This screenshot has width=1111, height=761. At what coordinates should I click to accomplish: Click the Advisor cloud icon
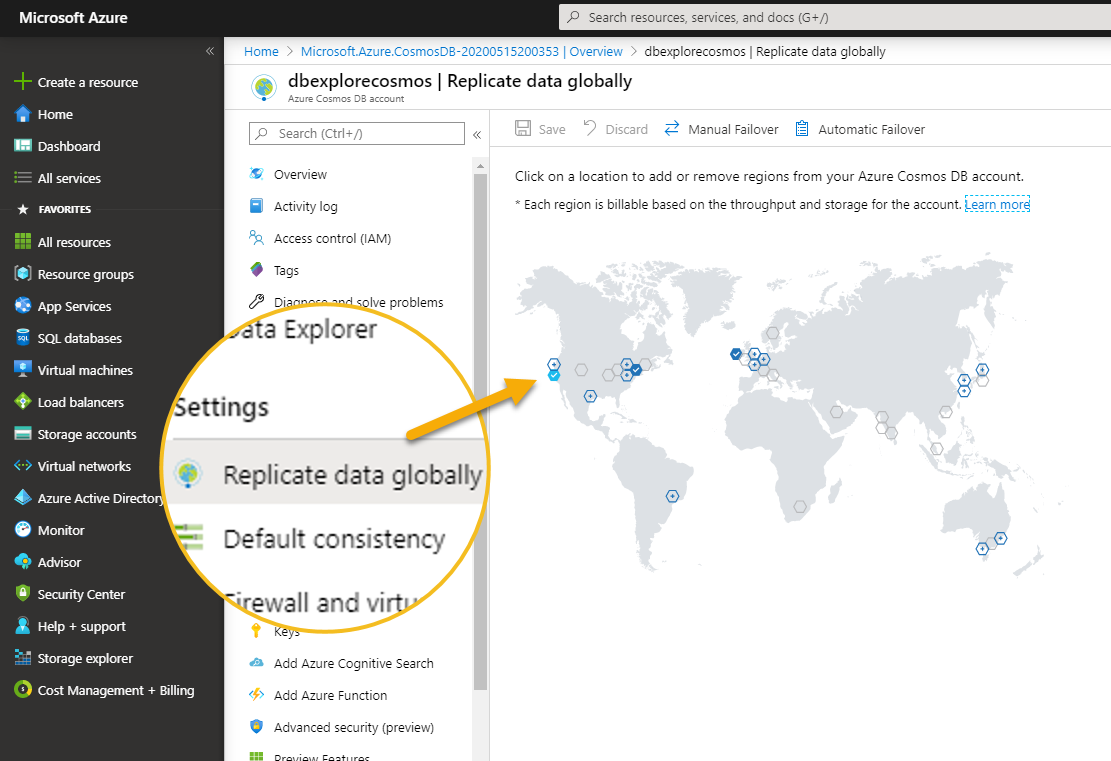23,561
